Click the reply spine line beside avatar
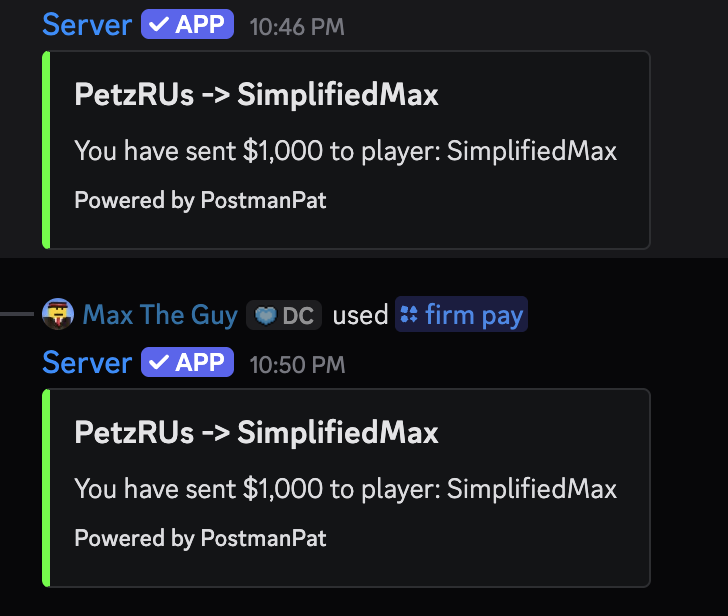This screenshot has width=728, height=616. (17, 314)
